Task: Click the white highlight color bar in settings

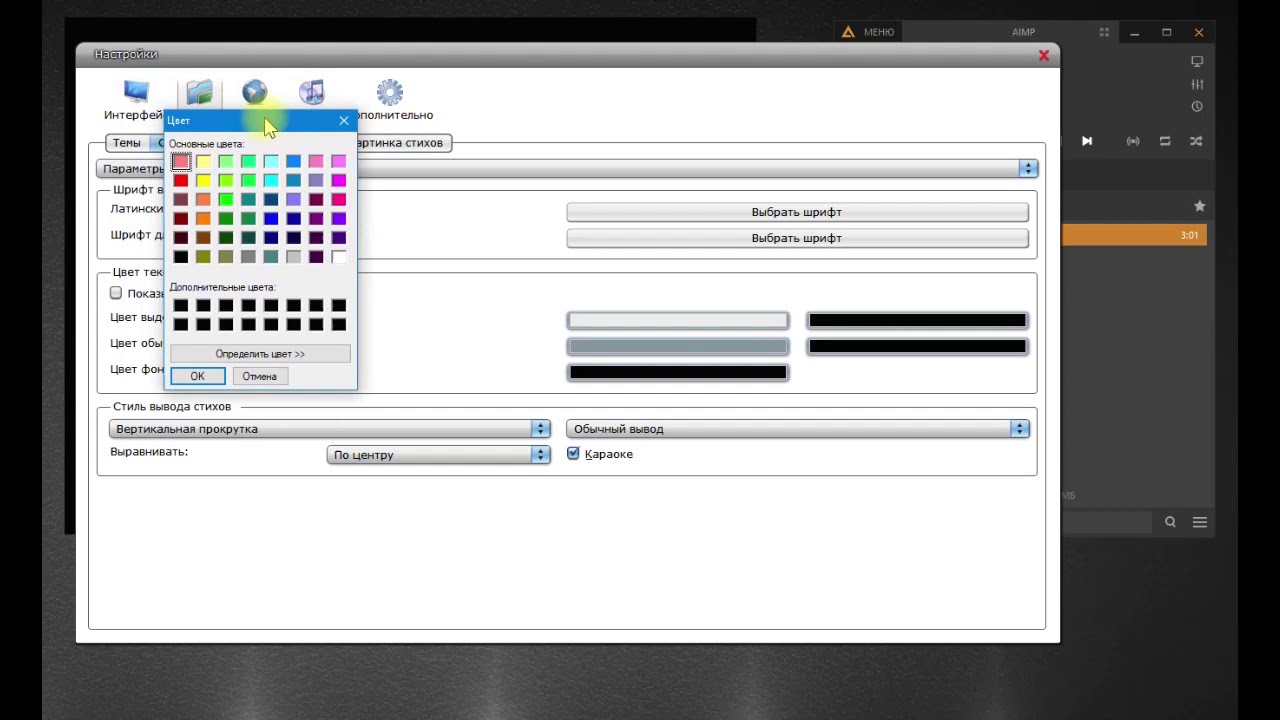Action: coord(678,321)
